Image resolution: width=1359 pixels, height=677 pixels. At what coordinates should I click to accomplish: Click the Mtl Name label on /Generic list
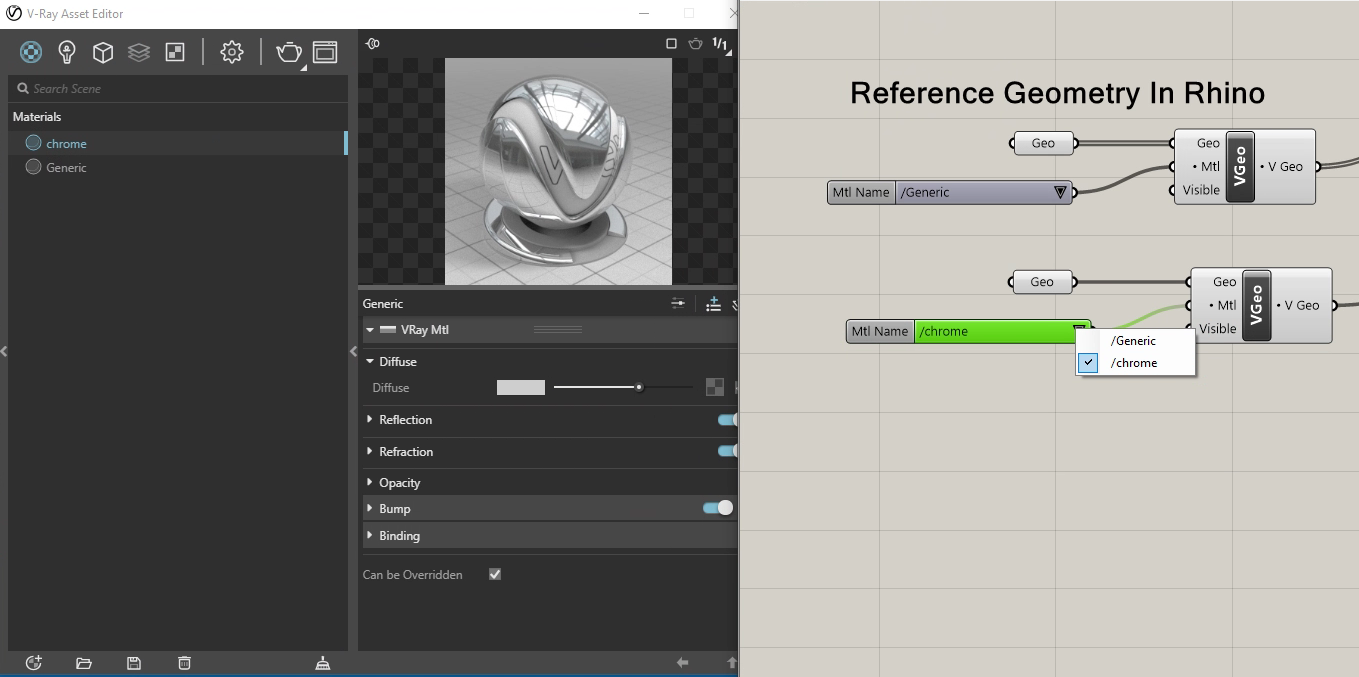pos(861,192)
